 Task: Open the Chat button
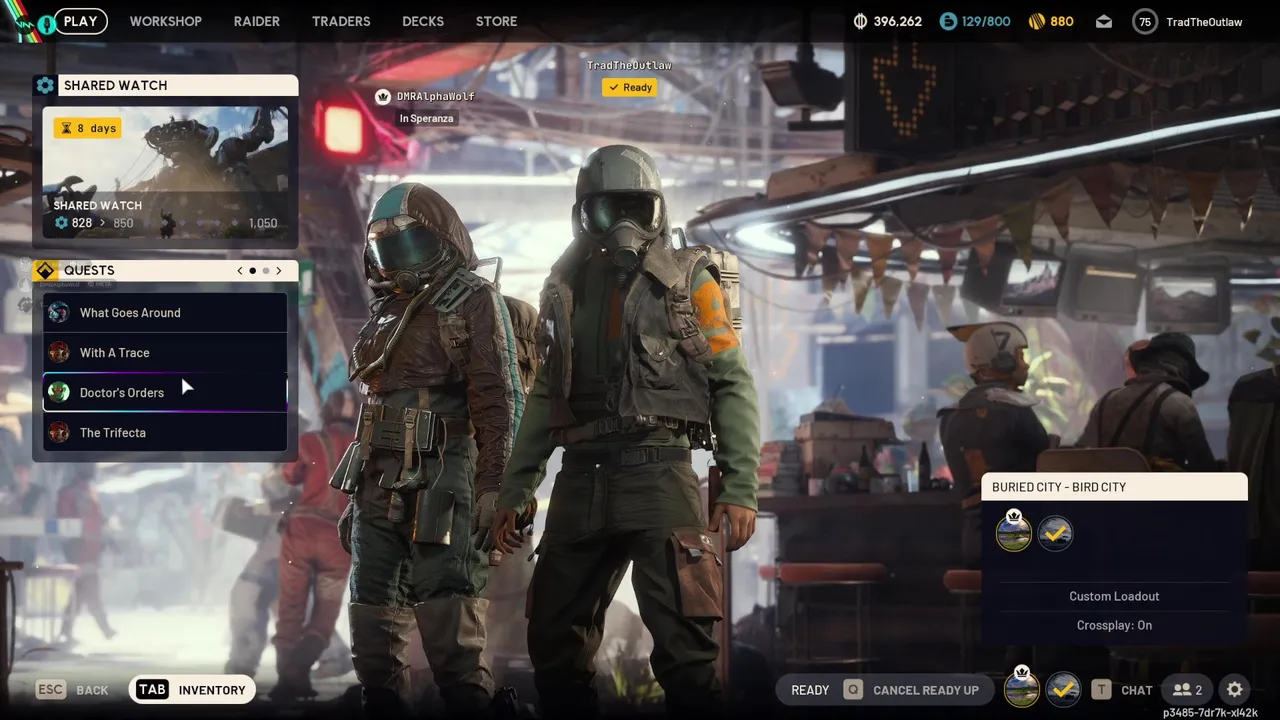tap(1122, 690)
